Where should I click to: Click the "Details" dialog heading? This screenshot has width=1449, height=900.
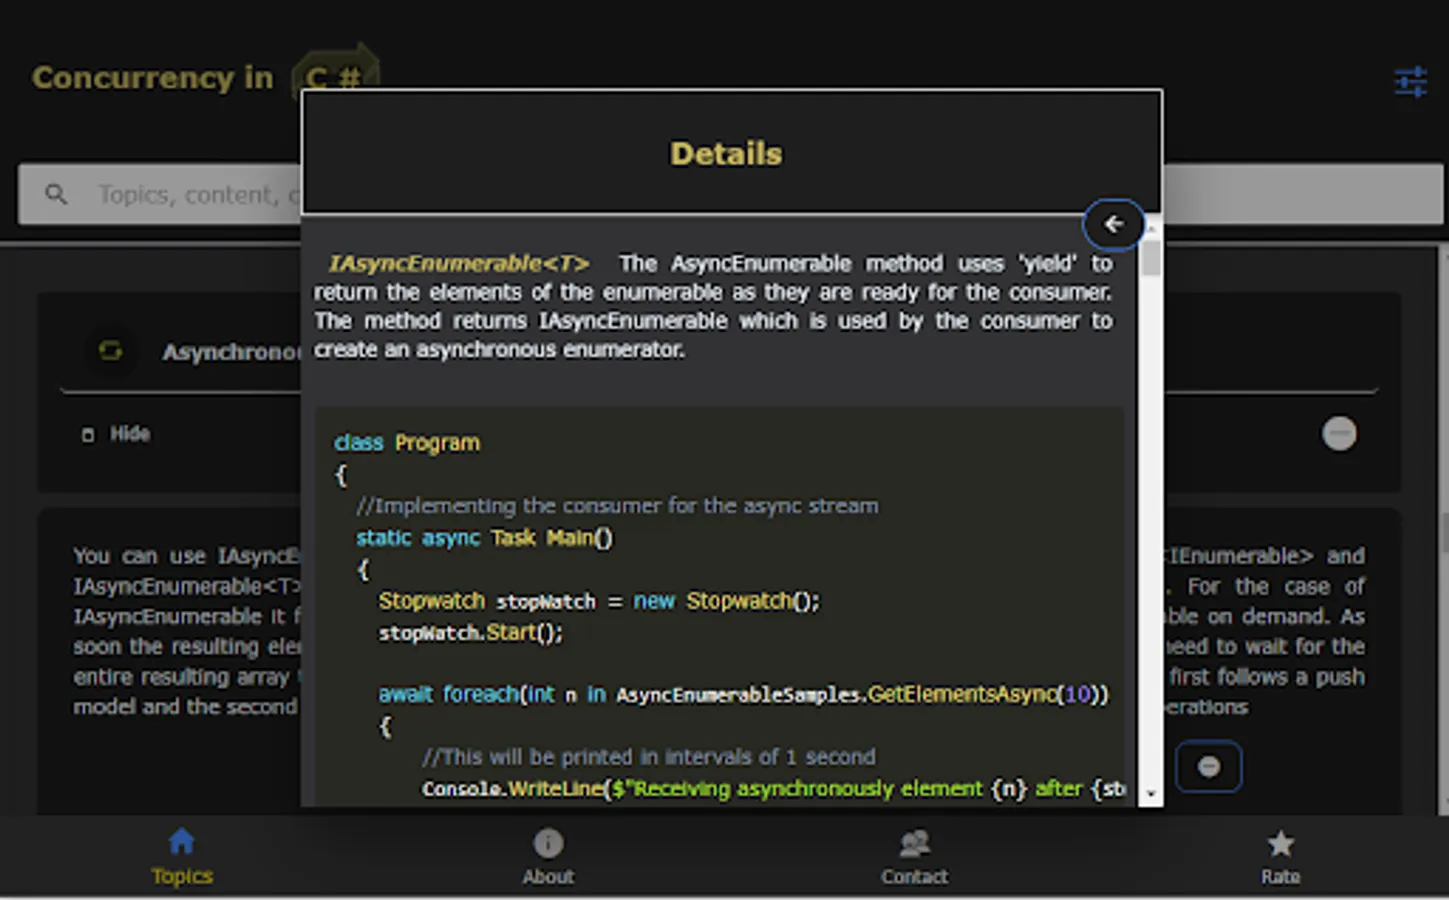click(726, 154)
